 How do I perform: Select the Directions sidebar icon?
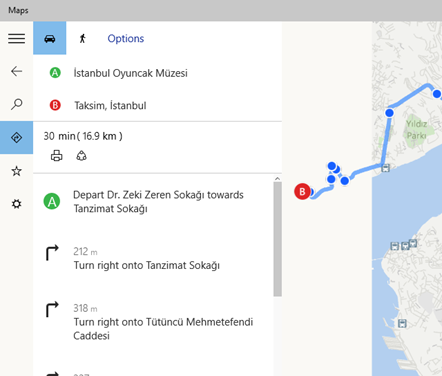pos(16,137)
